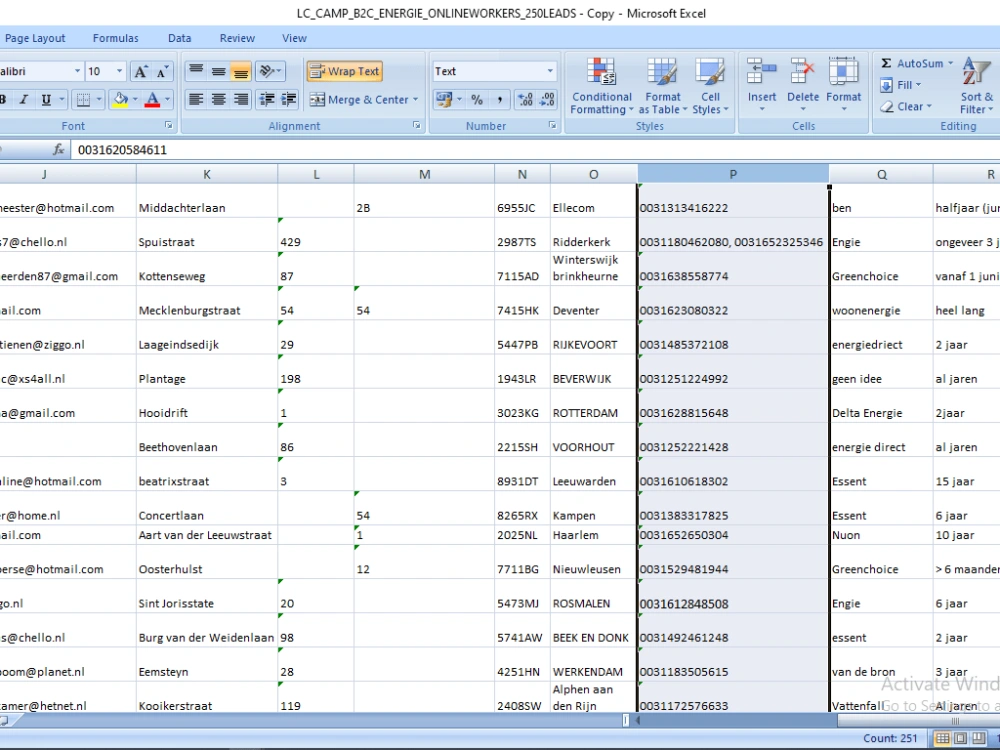Open the number format Text dropdown

click(550, 71)
